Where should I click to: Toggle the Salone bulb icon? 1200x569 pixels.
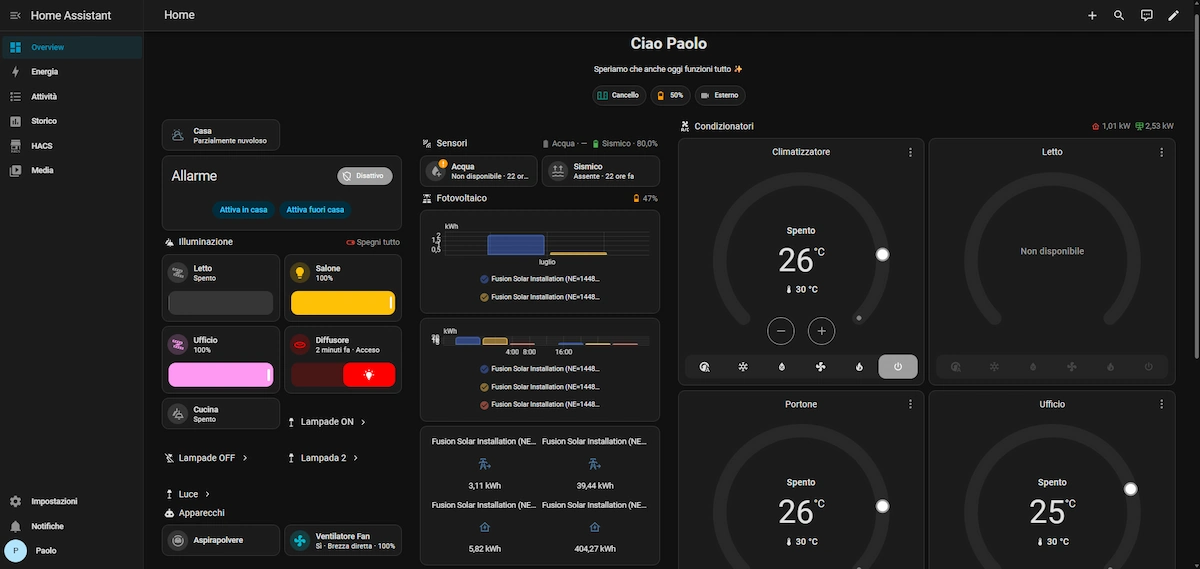click(300, 272)
